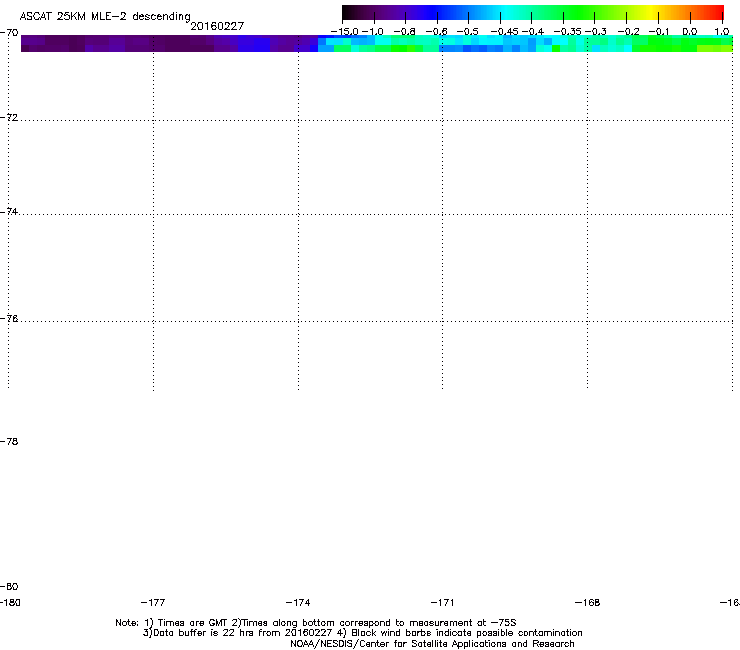This screenshot has width=740, height=650.
Task: Click the 0.0 colorbar label
Action: click(690, 32)
